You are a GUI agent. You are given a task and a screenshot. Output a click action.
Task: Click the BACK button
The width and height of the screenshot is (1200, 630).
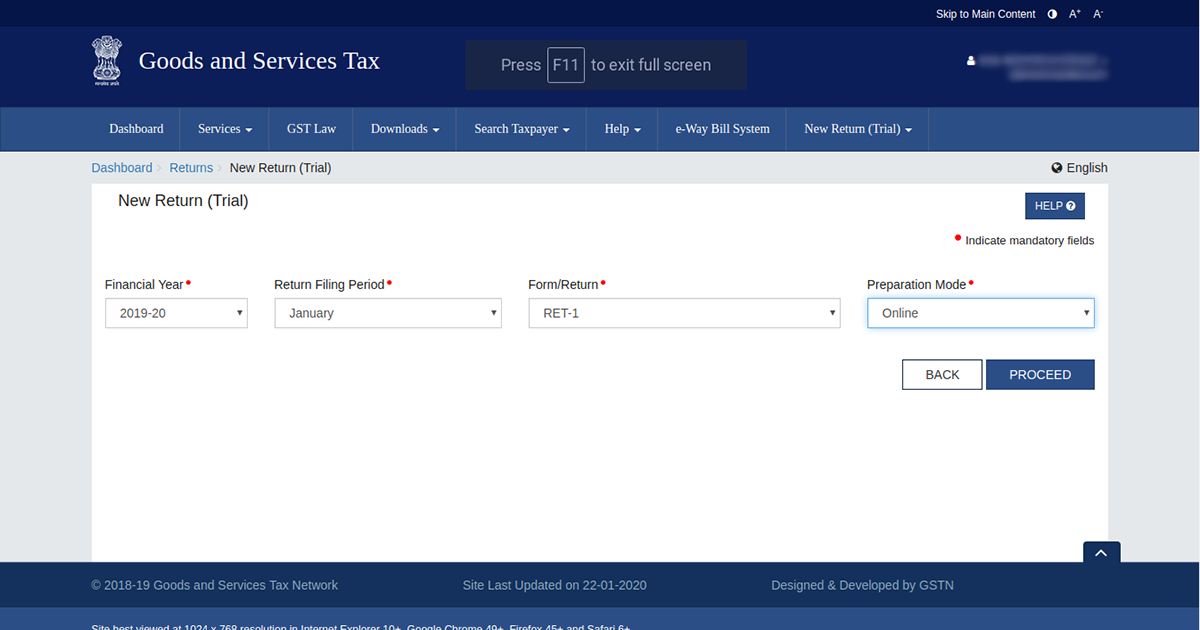click(942, 375)
